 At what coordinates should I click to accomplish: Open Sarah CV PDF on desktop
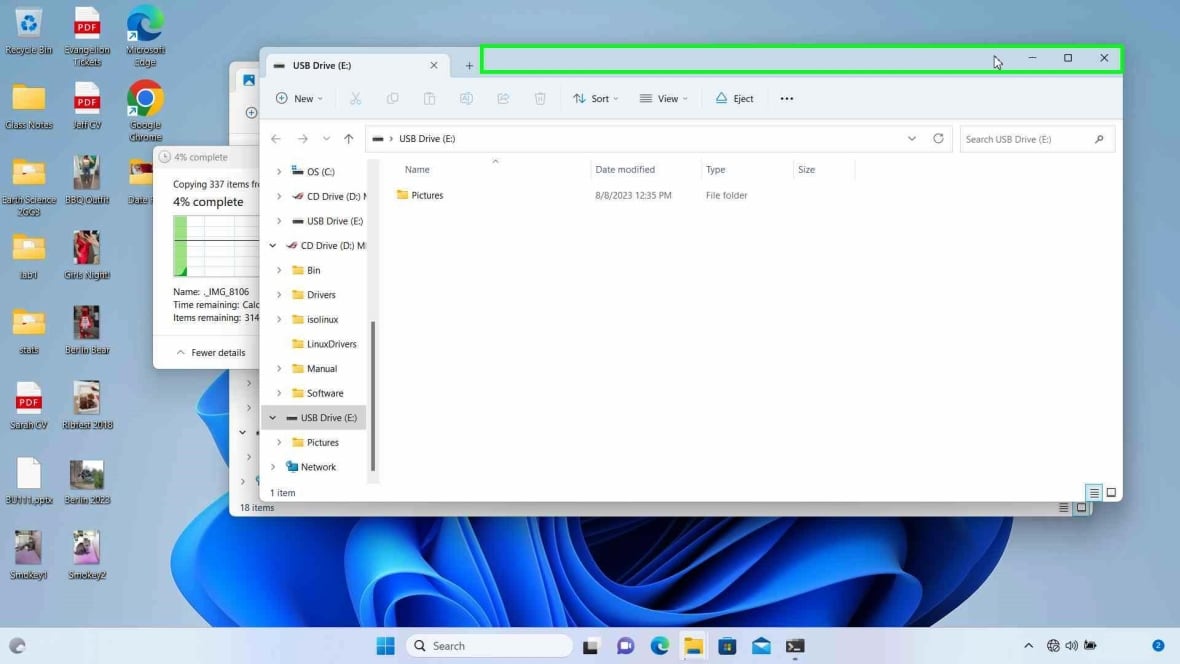point(29,406)
